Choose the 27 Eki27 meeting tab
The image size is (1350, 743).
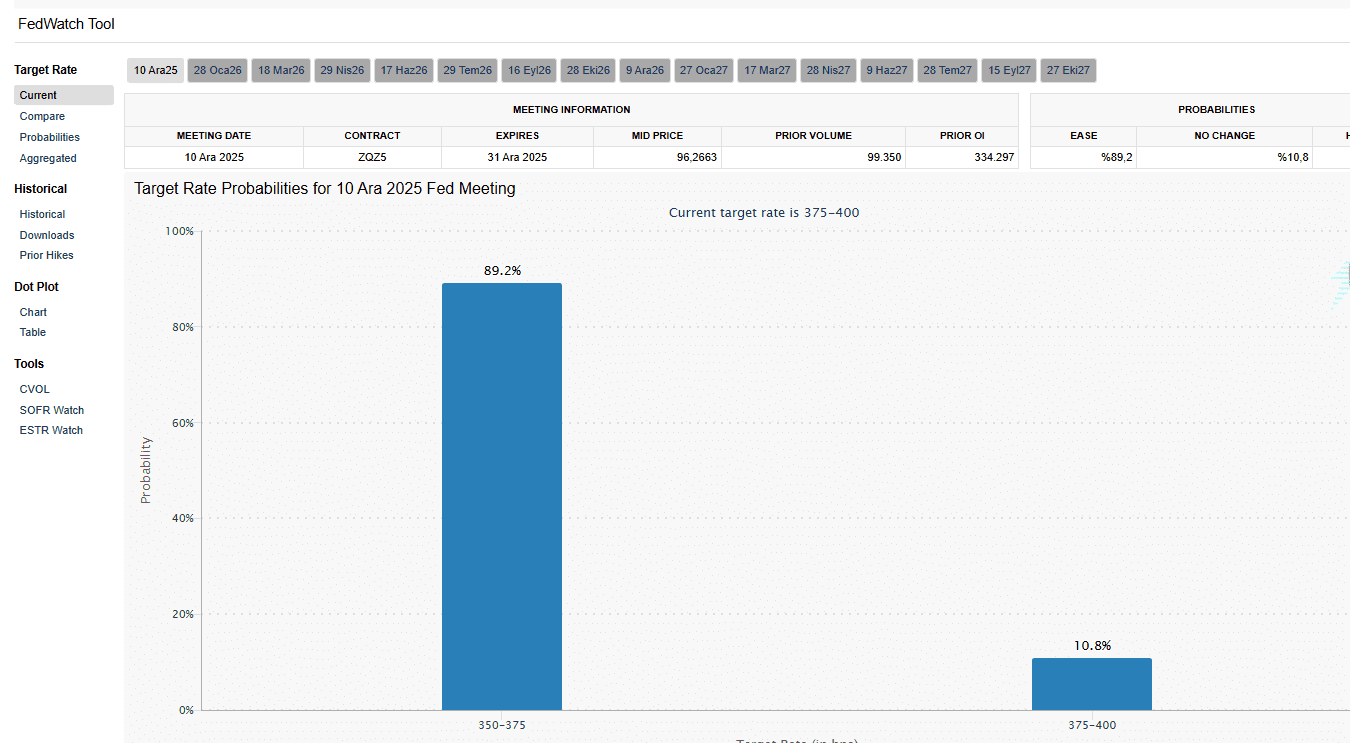coord(1068,71)
